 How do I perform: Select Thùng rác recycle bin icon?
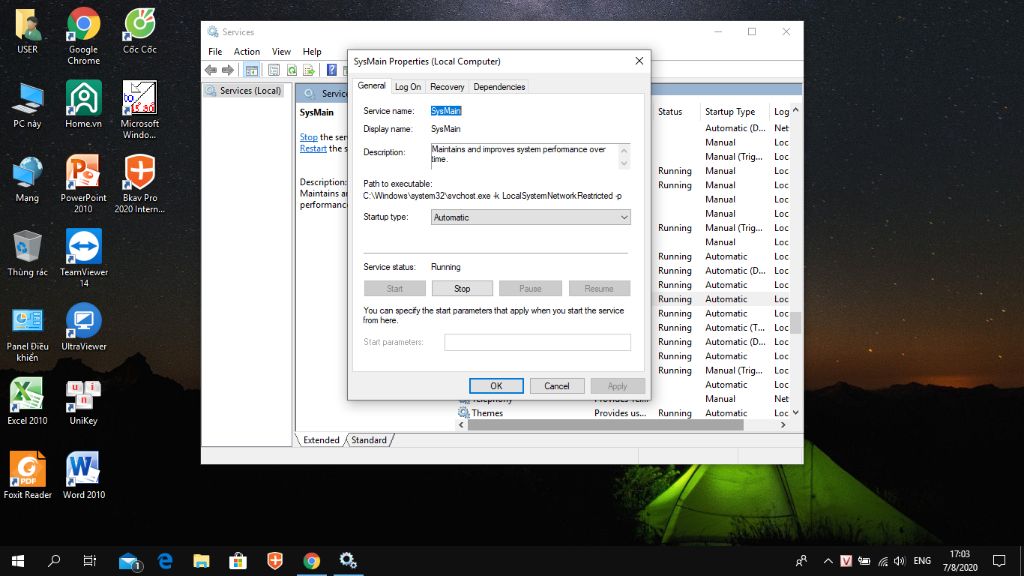pyautogui.click(x=27, y=253)
